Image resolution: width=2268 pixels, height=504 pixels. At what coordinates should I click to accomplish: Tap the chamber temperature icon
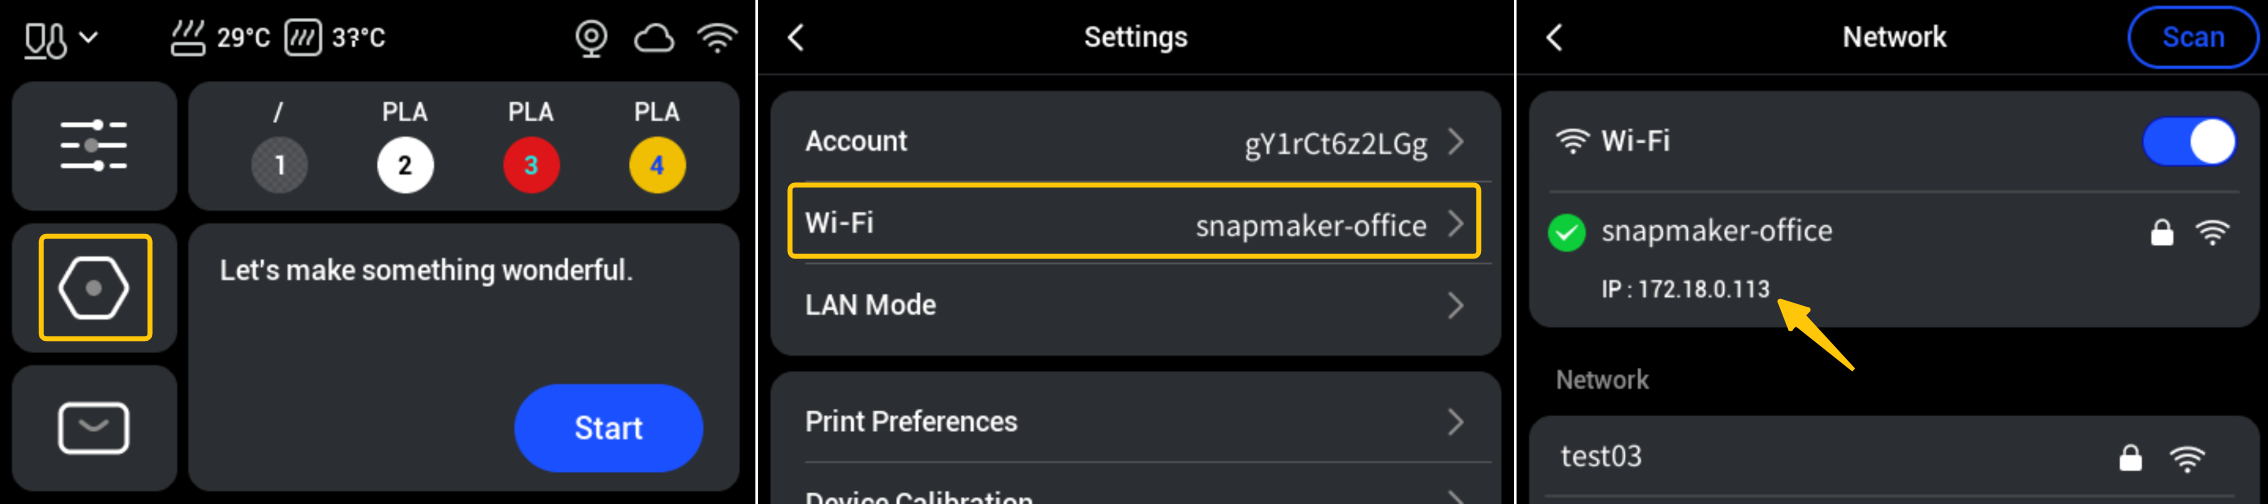tap(303, 38)
